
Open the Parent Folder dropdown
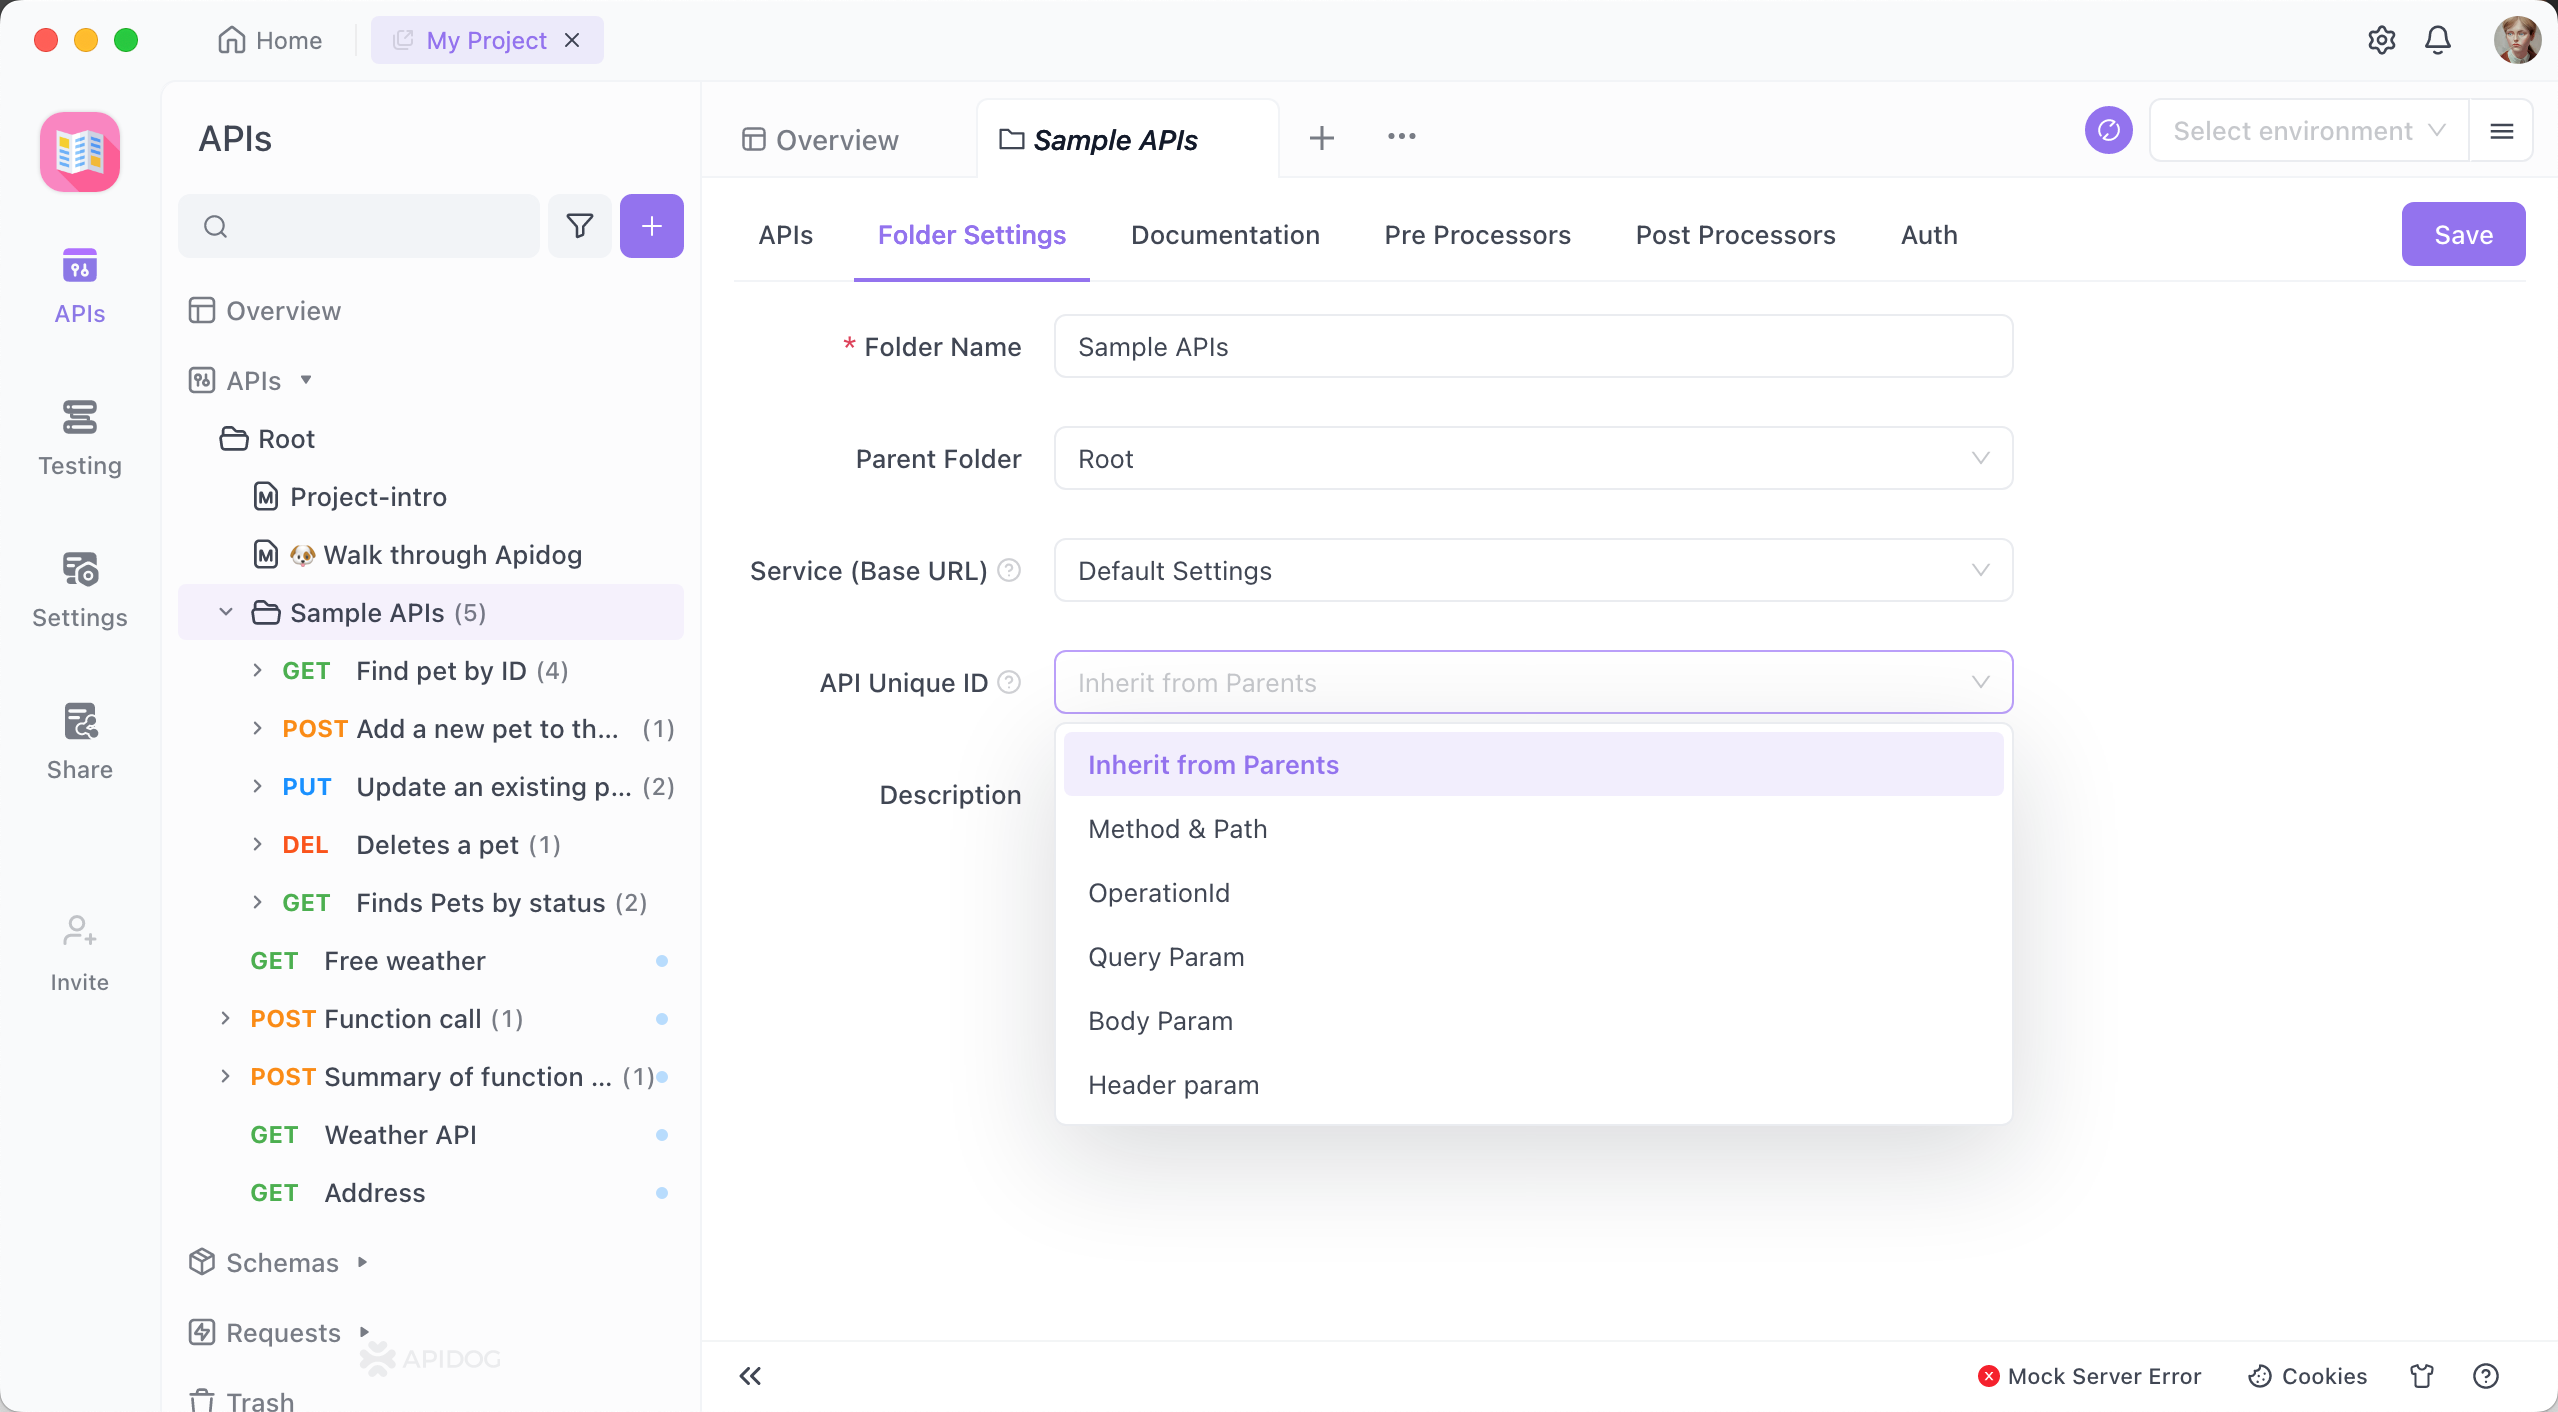coord(1533,458)
